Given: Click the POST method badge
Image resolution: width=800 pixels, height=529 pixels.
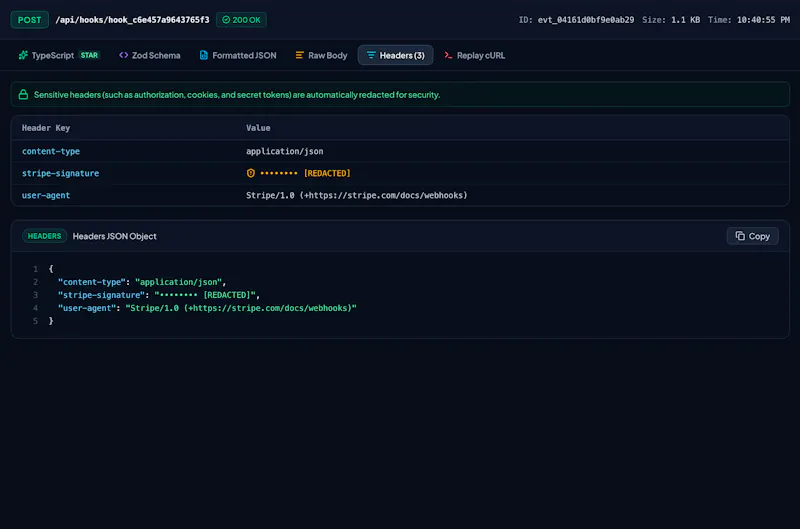Looking at the screenshot, I should [30, 20].
